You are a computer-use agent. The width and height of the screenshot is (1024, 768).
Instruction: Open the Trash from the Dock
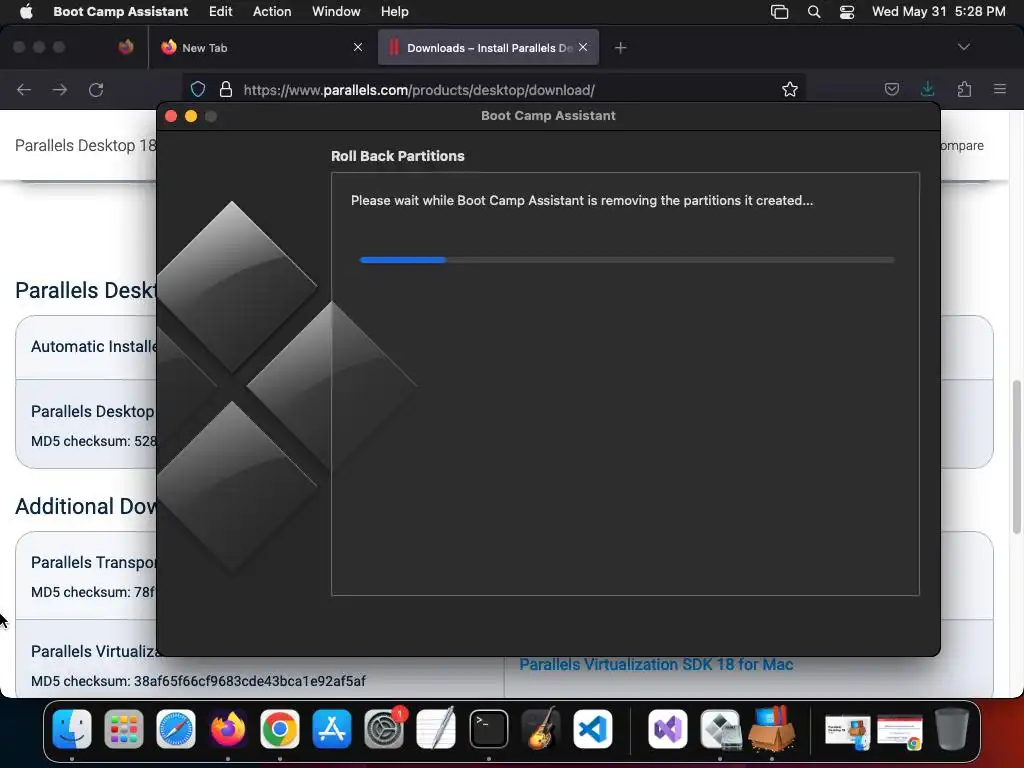(952, 728)
